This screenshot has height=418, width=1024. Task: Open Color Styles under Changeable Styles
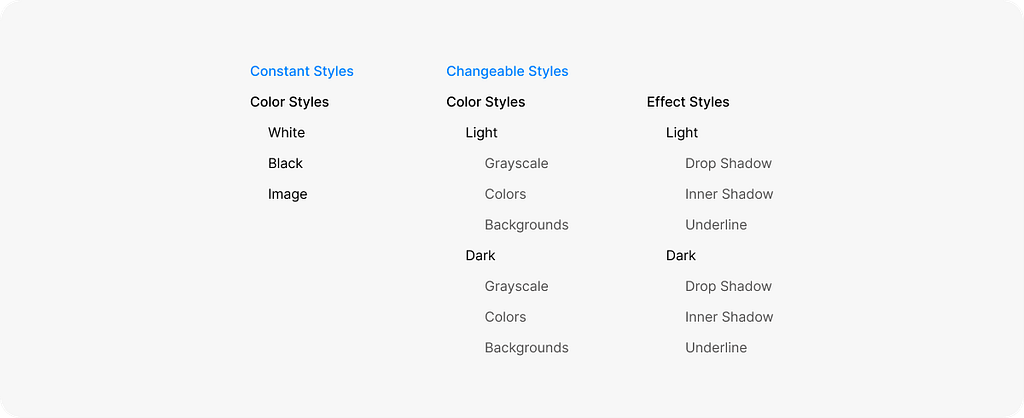485,102
